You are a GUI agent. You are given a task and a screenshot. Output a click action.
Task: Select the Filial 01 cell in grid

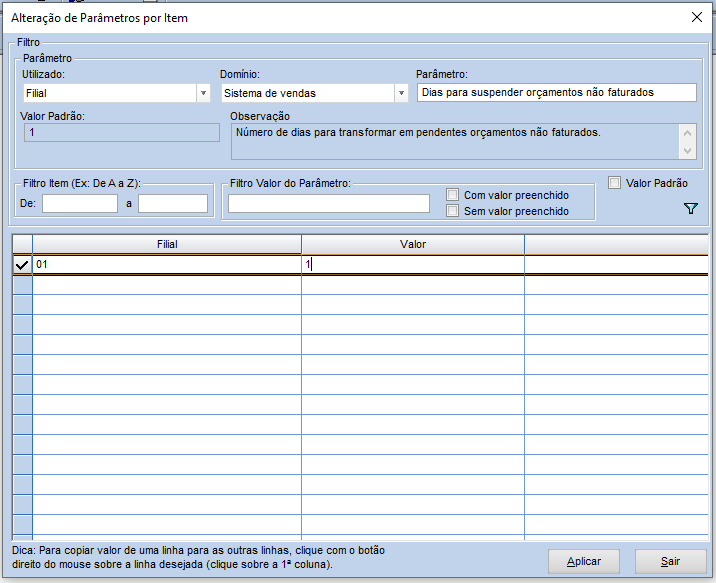coord(167,265)
